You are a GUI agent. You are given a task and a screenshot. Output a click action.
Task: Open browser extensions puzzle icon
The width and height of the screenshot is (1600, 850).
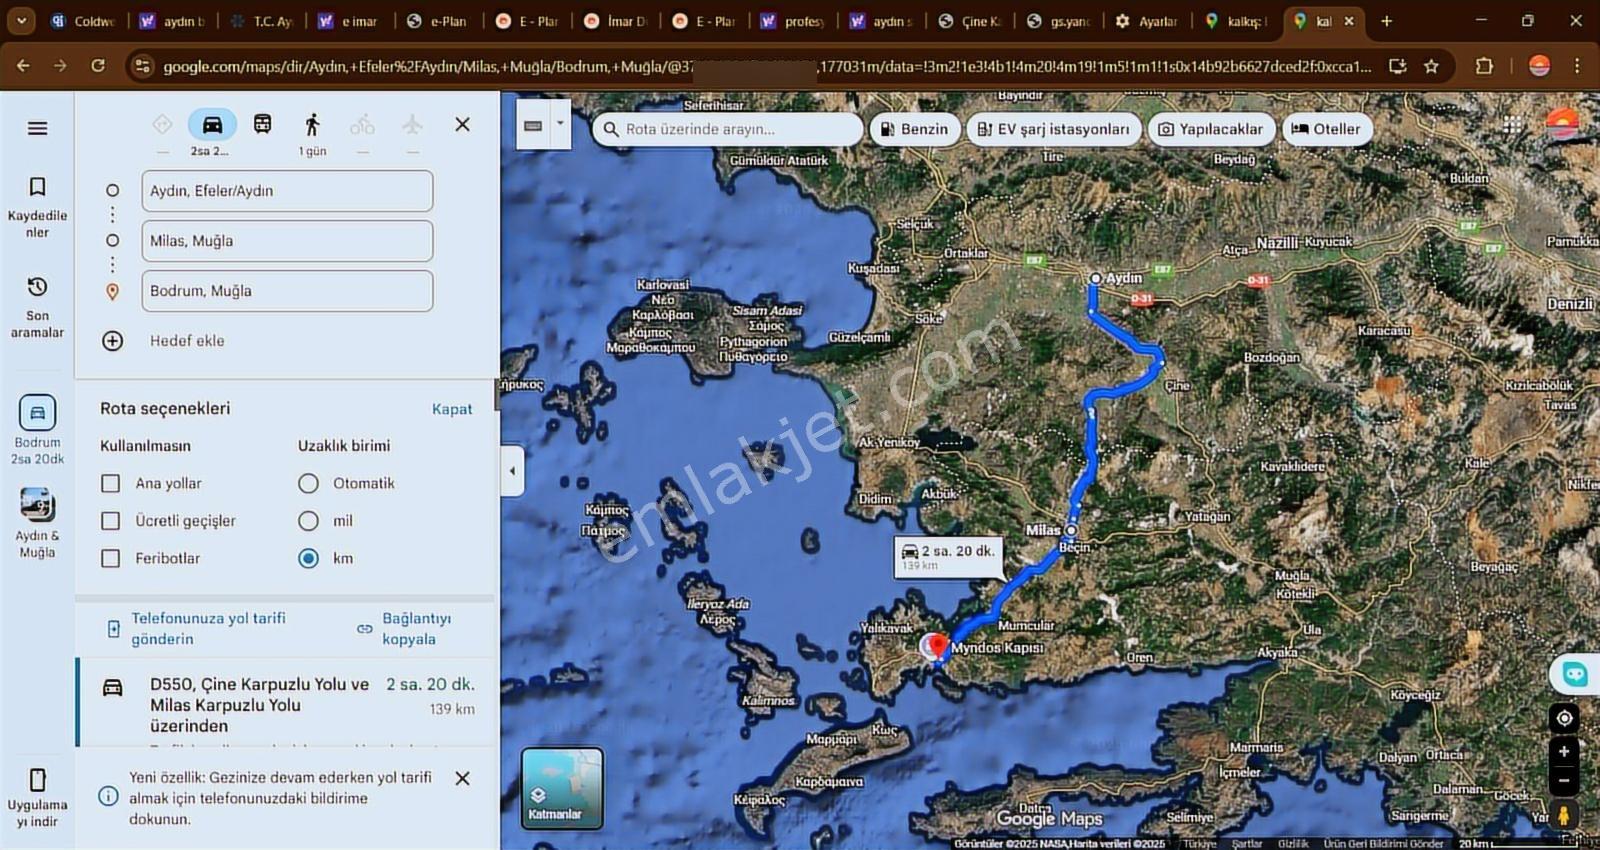point(1484,66)
